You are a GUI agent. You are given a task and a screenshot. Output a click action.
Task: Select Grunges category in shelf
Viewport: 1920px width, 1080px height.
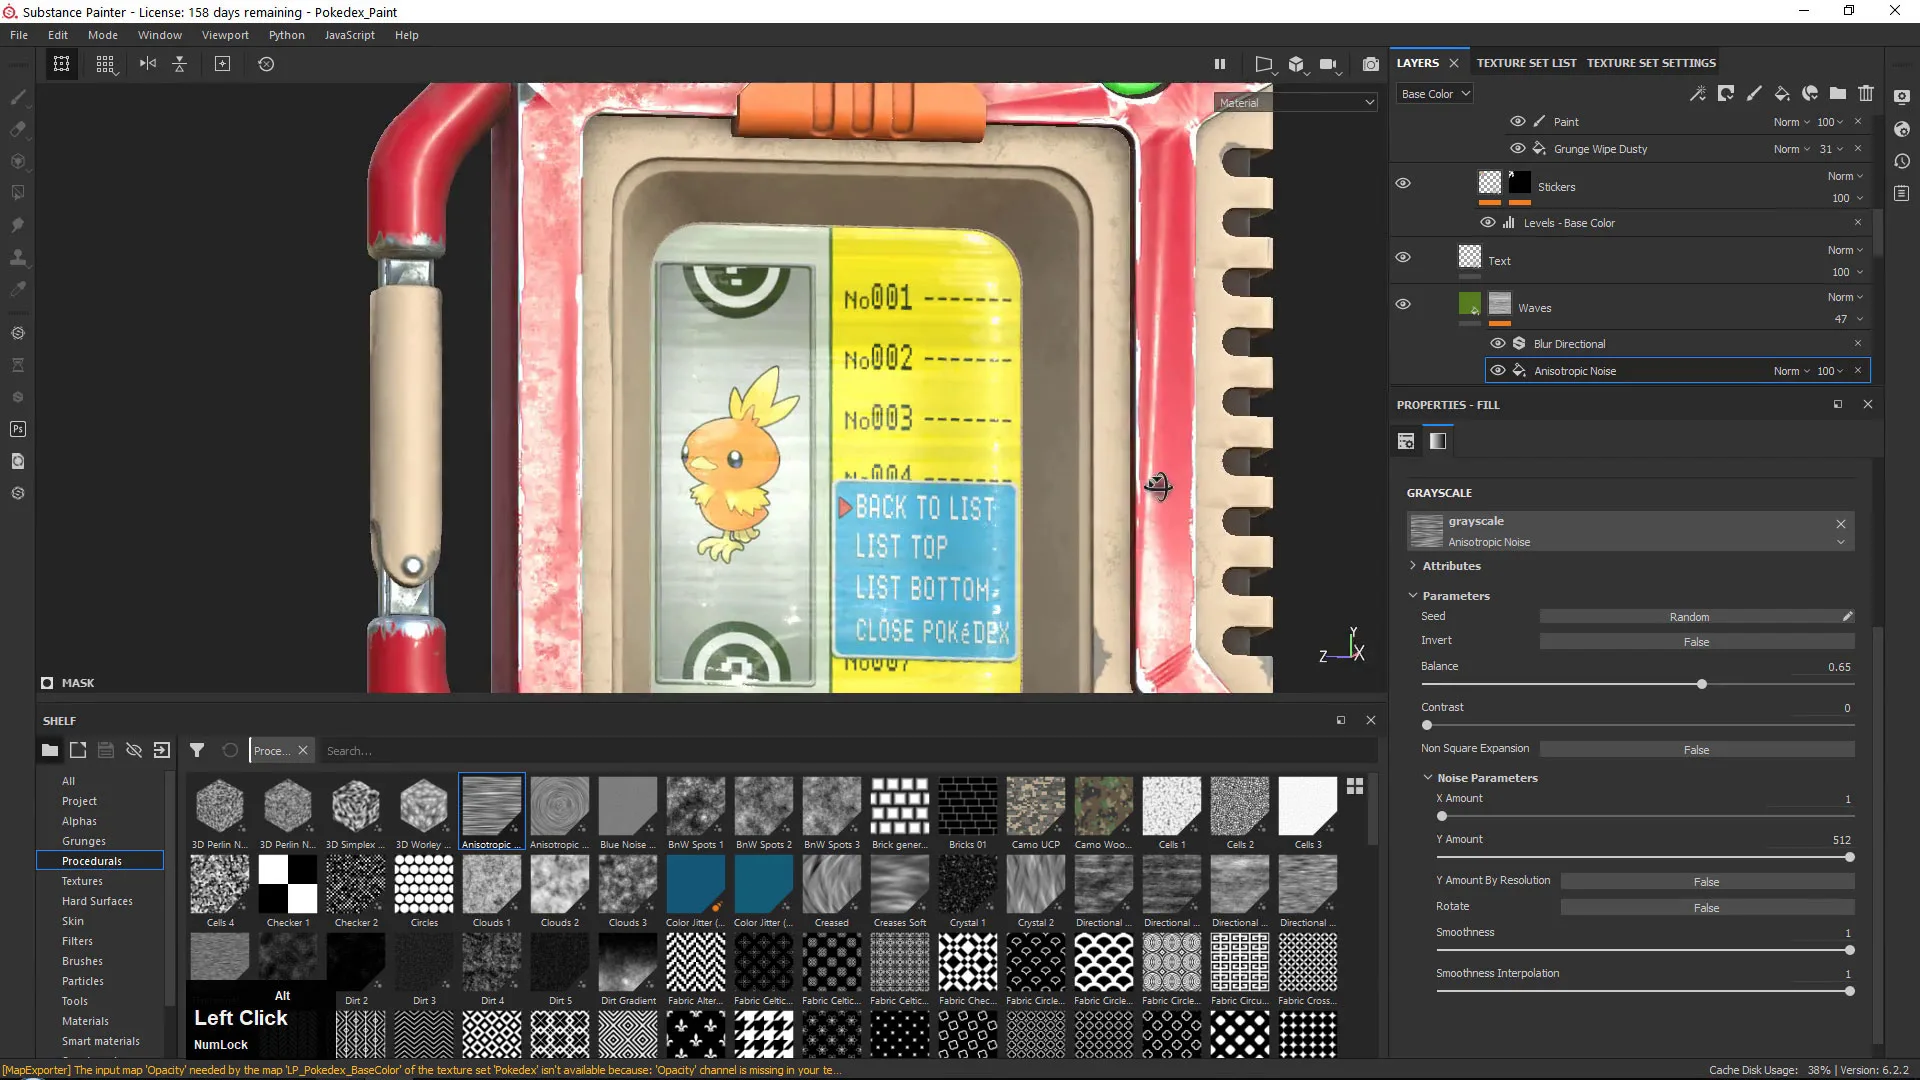point(83,841)
